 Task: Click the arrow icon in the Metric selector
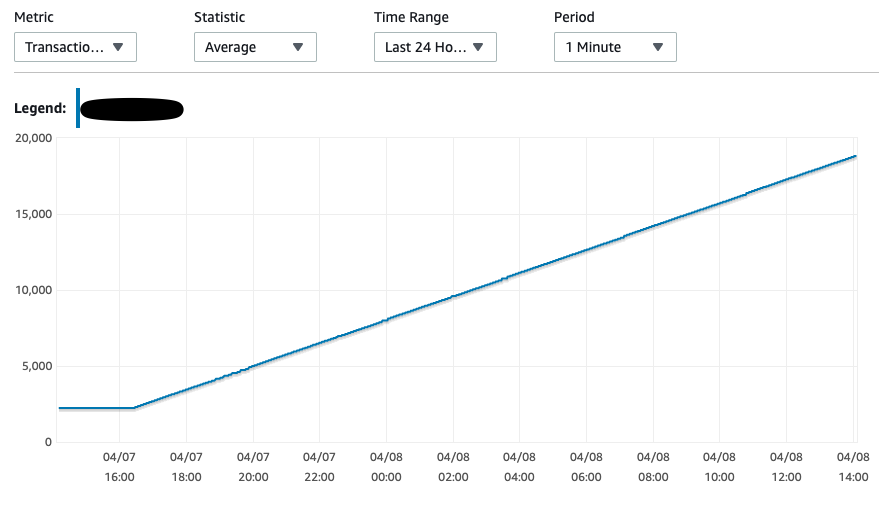pos(118,47)
